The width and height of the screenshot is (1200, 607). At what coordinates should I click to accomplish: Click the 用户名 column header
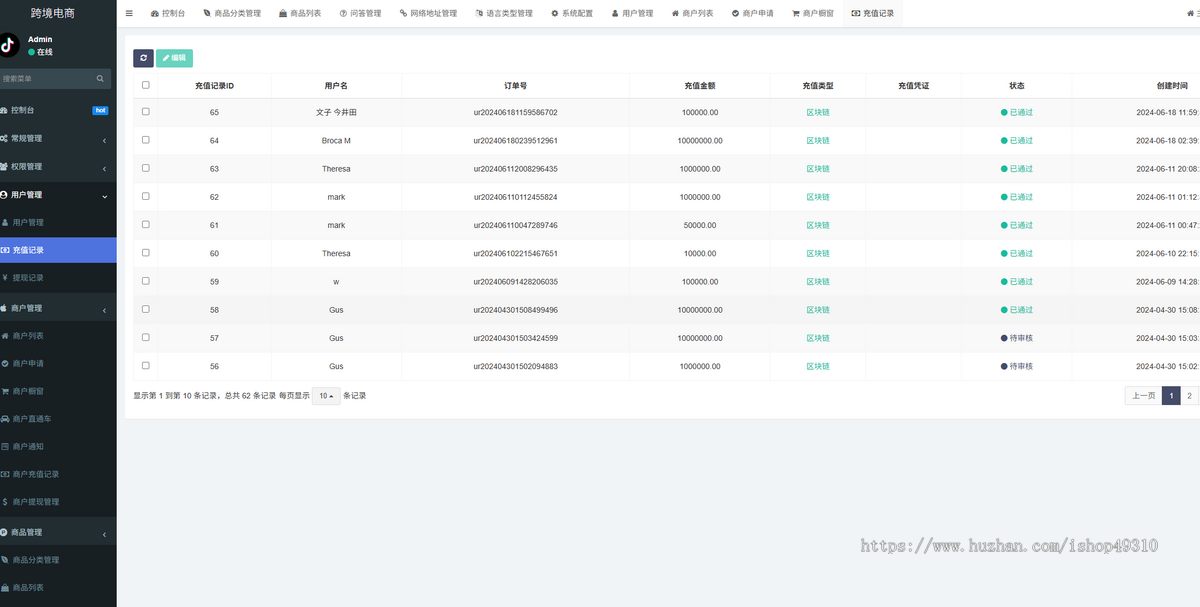[336, 86]
